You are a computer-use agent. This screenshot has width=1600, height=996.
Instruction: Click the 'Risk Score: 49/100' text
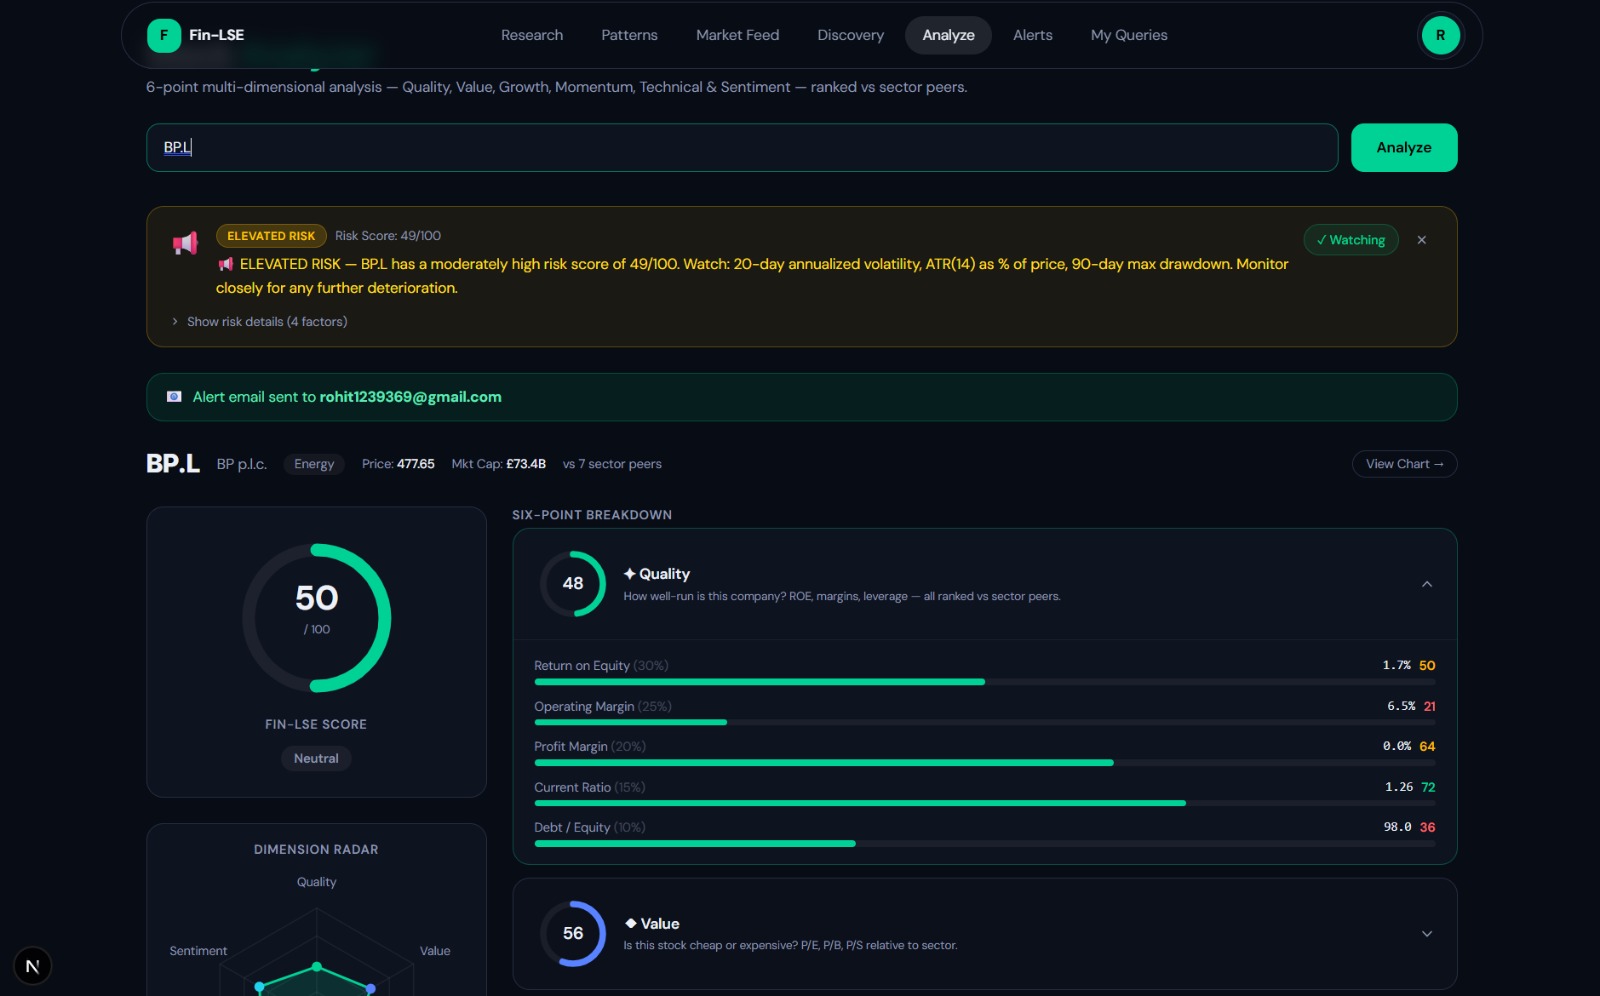pyautogui.click(x=388, y=236)
